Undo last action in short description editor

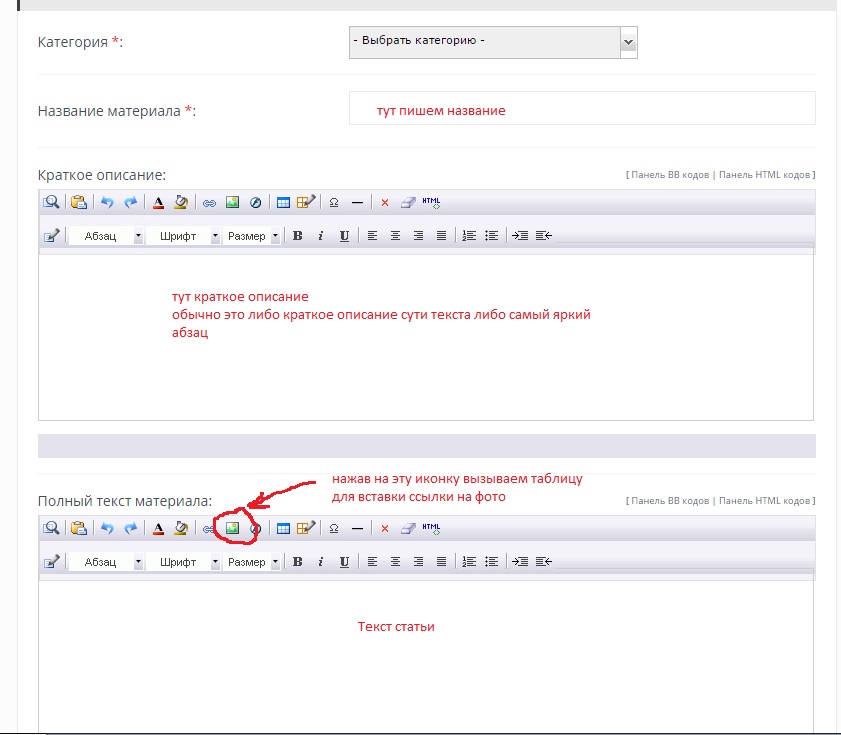(107, 202)
